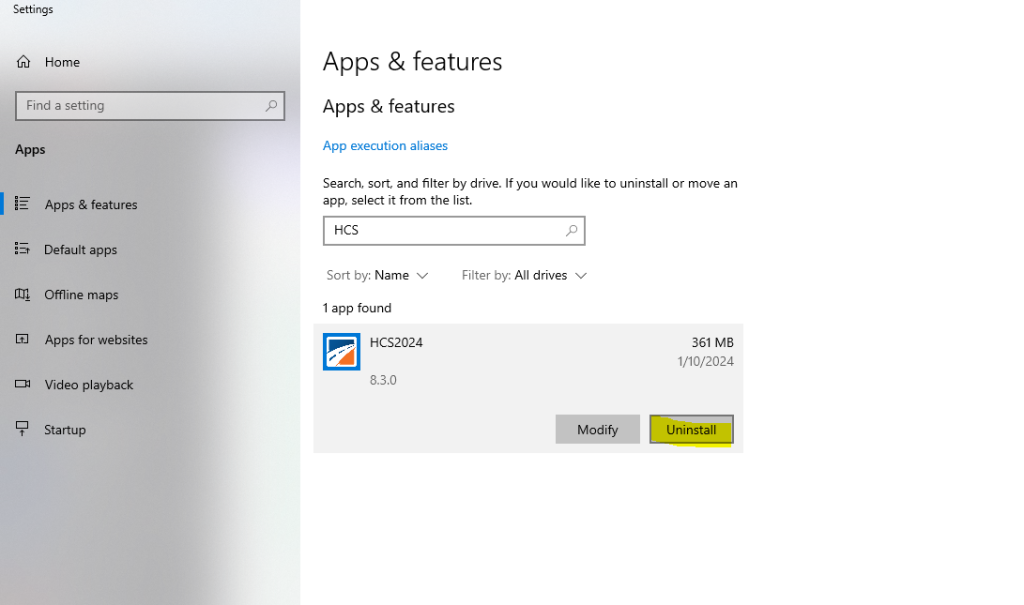Screen dimensions: 1024x605
Task: Open the Filter by All drives dropdown
Action: click(x=524, y=275)
